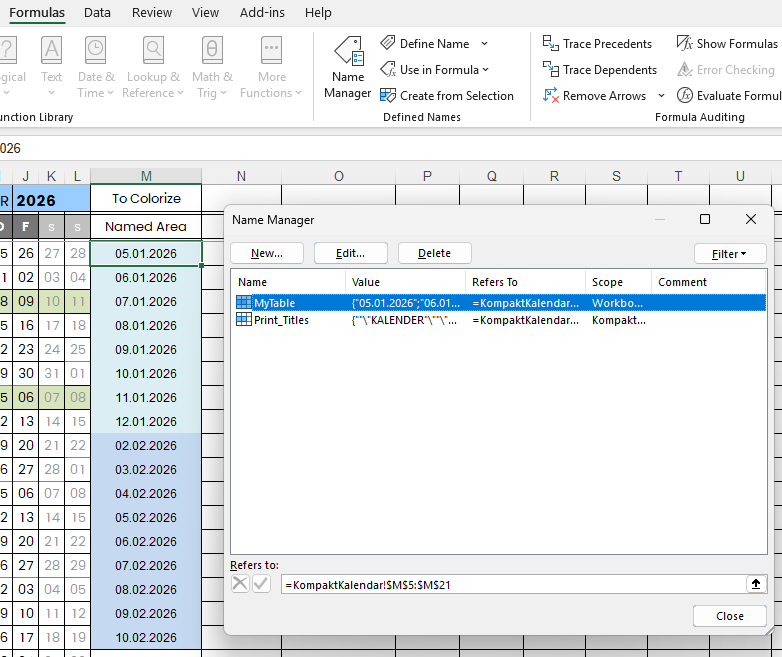Expand the Use in Formula dropdown
Image resolution: width=782 pixels, height=657 pixels.
(x=486, y=70)
